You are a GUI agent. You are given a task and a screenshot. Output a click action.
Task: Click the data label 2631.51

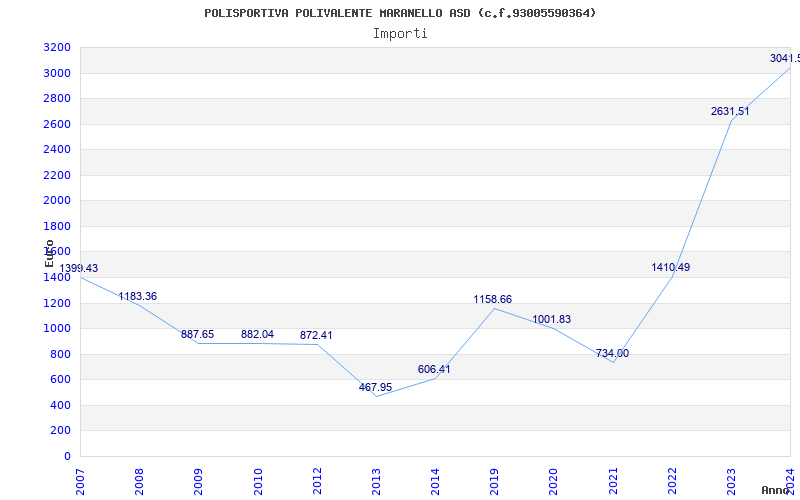pos(730,111)
